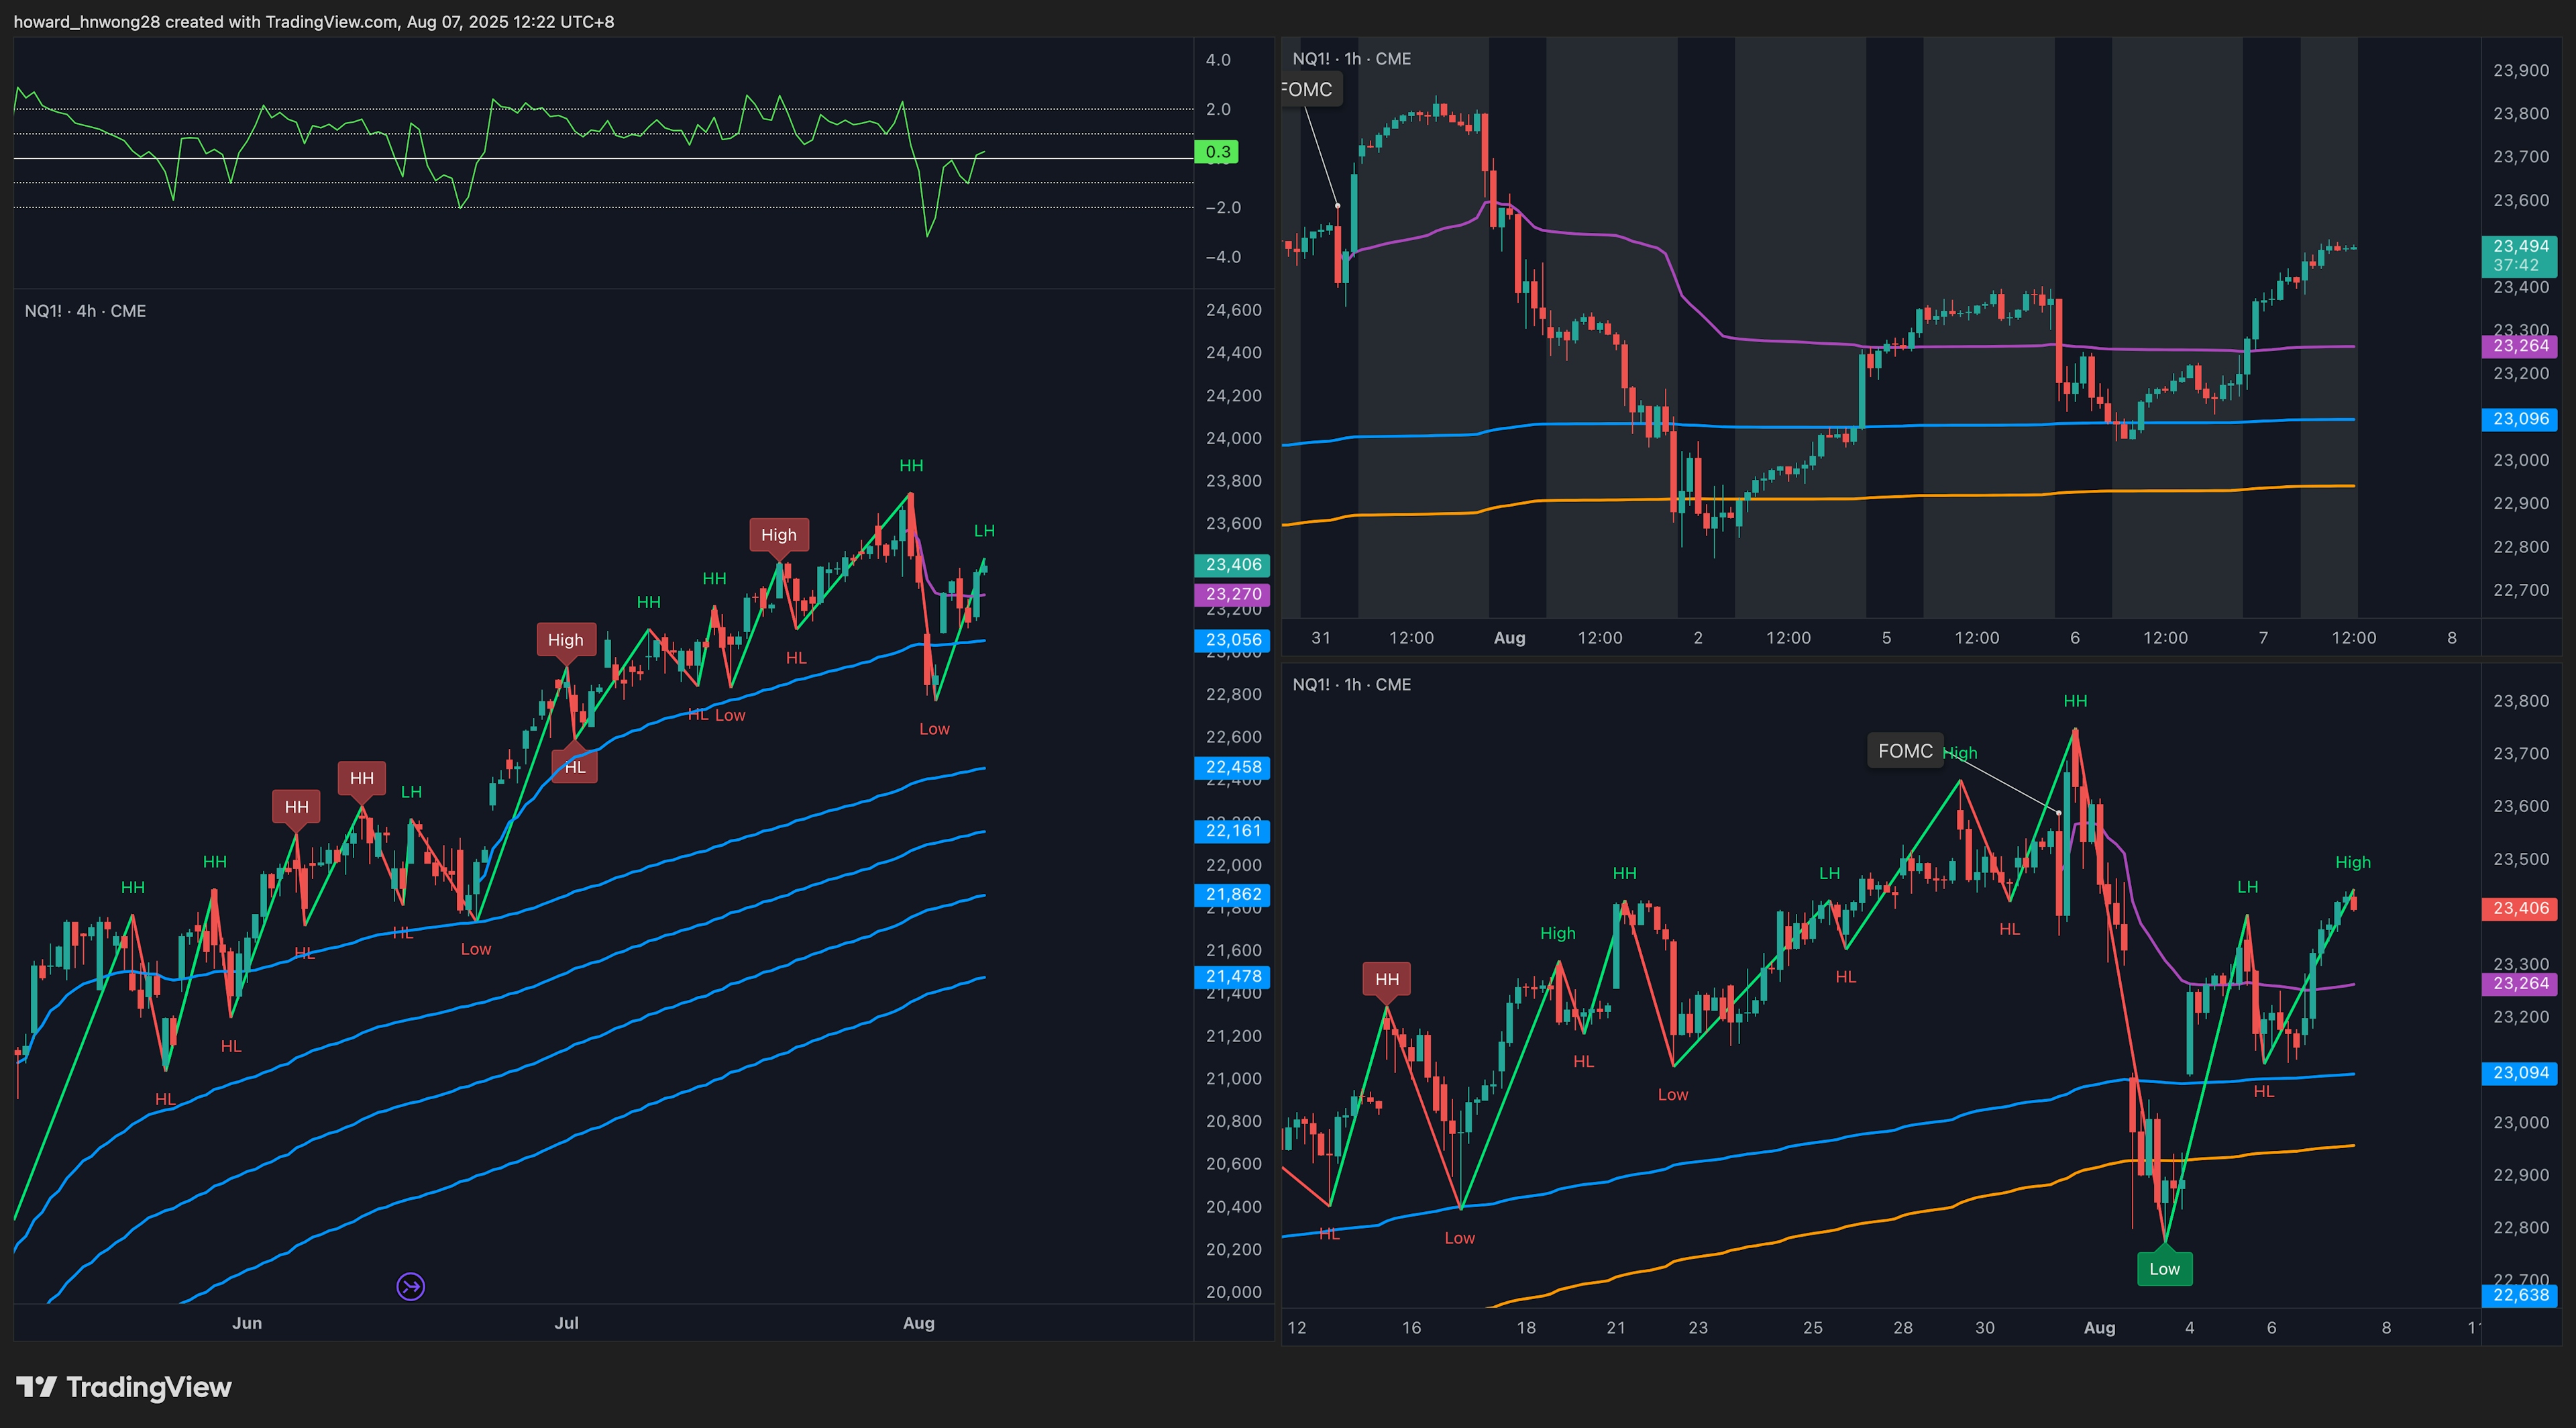Click the red HL marker on 4h chart

574,767
